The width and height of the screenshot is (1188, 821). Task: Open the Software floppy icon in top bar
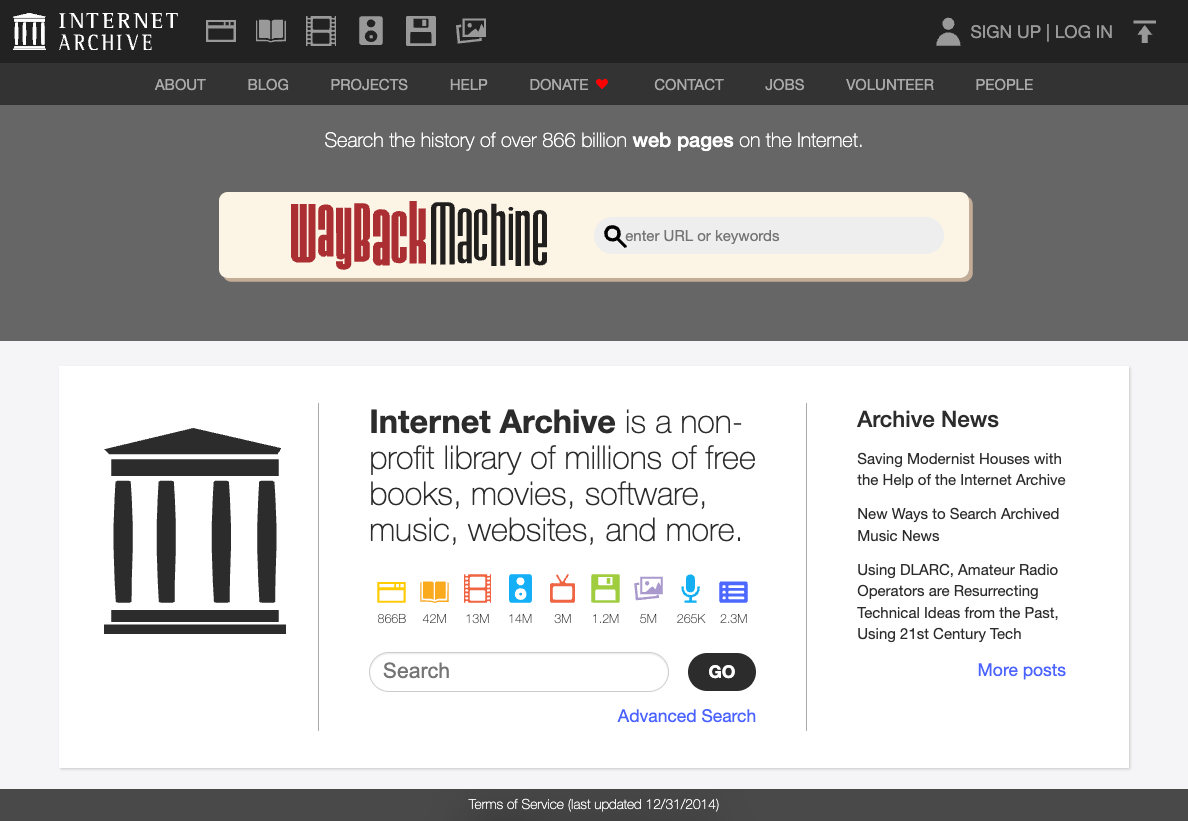click(420, 31)
